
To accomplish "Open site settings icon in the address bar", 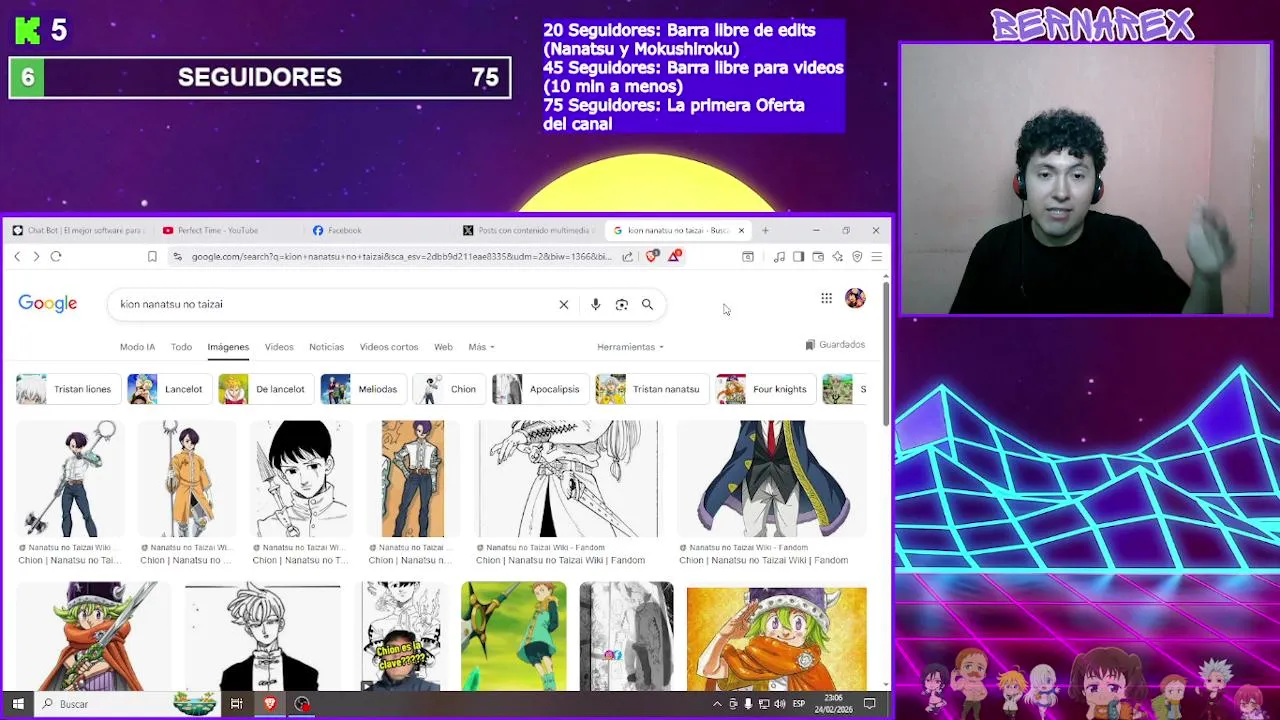I will (x=177, y=257).
